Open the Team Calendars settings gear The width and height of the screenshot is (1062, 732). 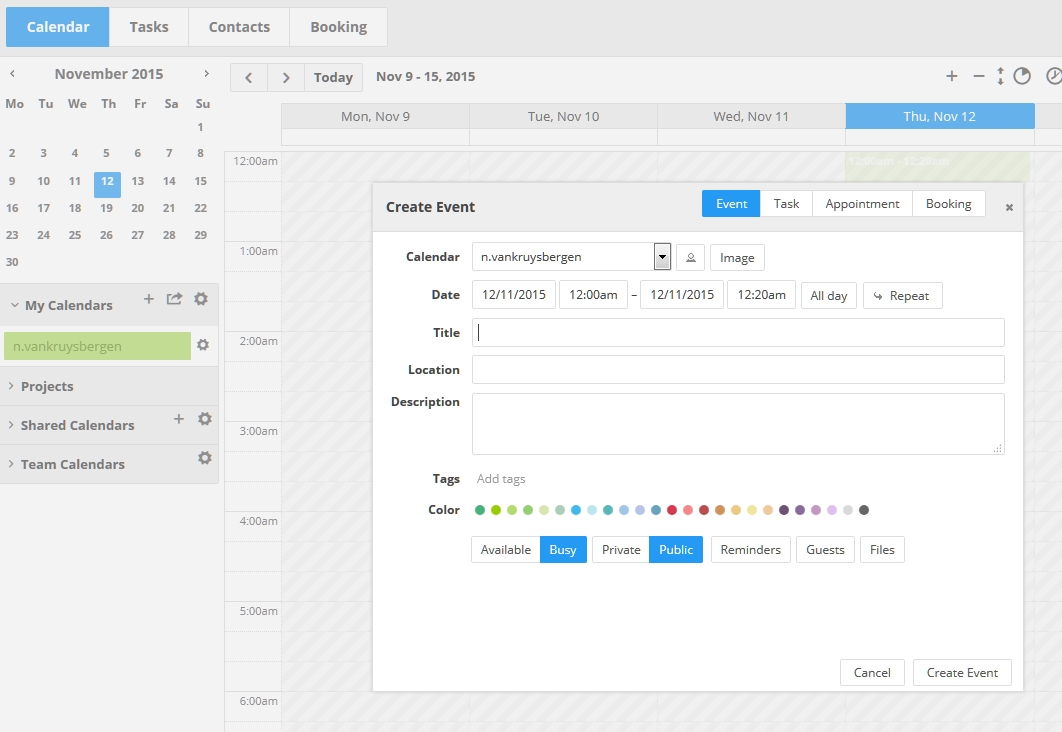205,458
